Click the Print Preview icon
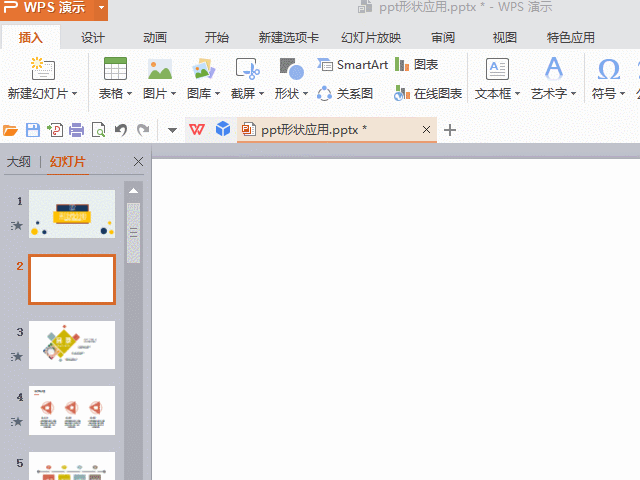 tap(98, 130)
